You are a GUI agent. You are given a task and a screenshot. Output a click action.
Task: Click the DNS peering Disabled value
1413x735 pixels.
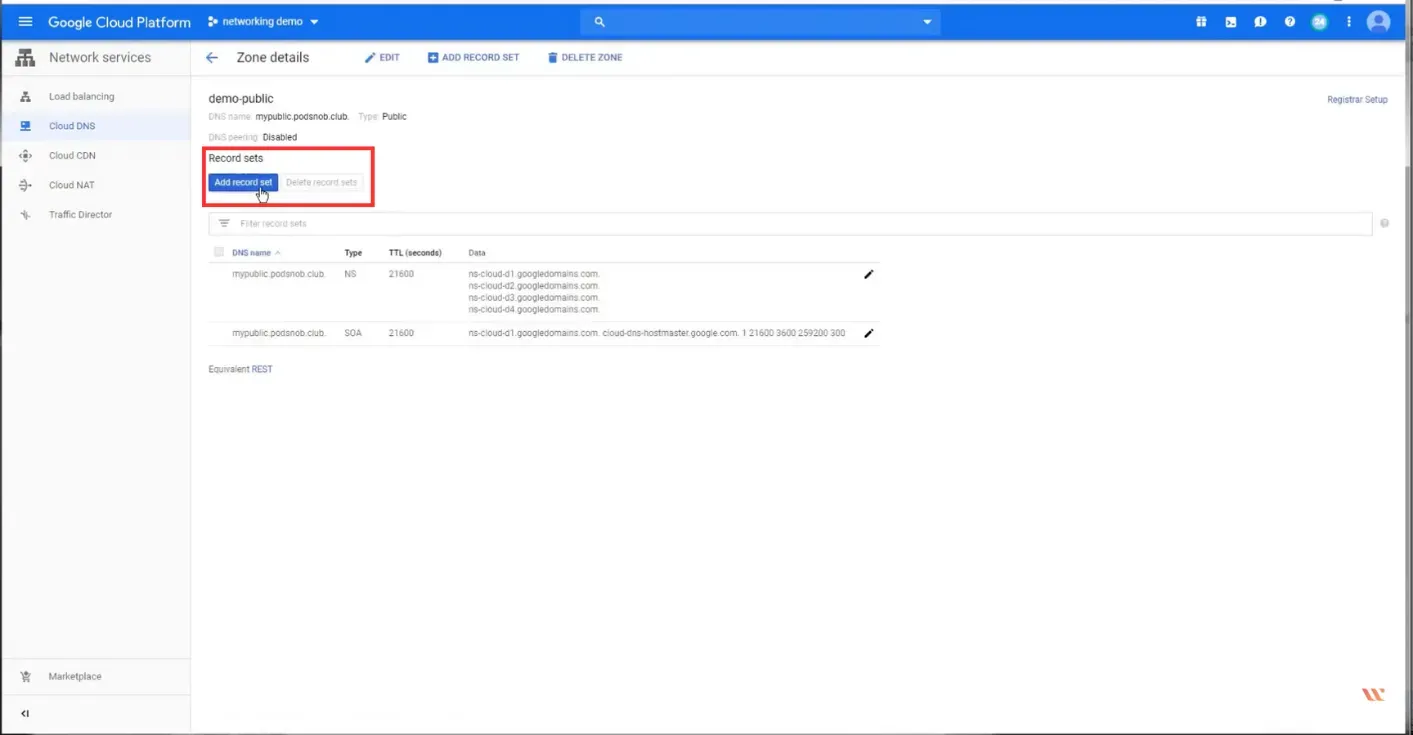click(x=280, y=138)
